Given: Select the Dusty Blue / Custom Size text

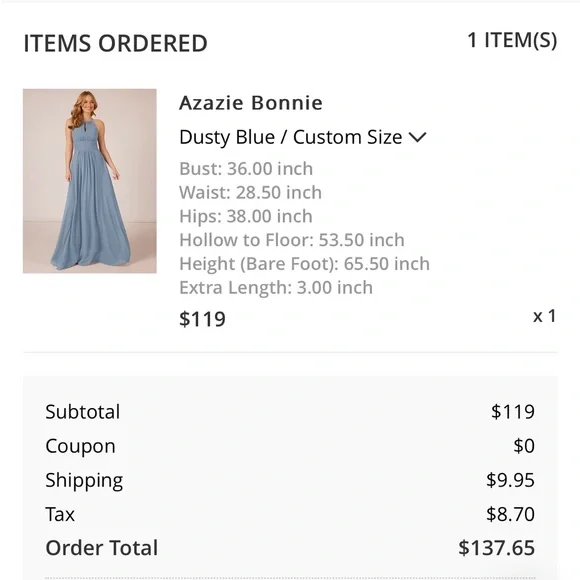Looking at the screenshot, I should pyautogui.click(x=290, y=137).
